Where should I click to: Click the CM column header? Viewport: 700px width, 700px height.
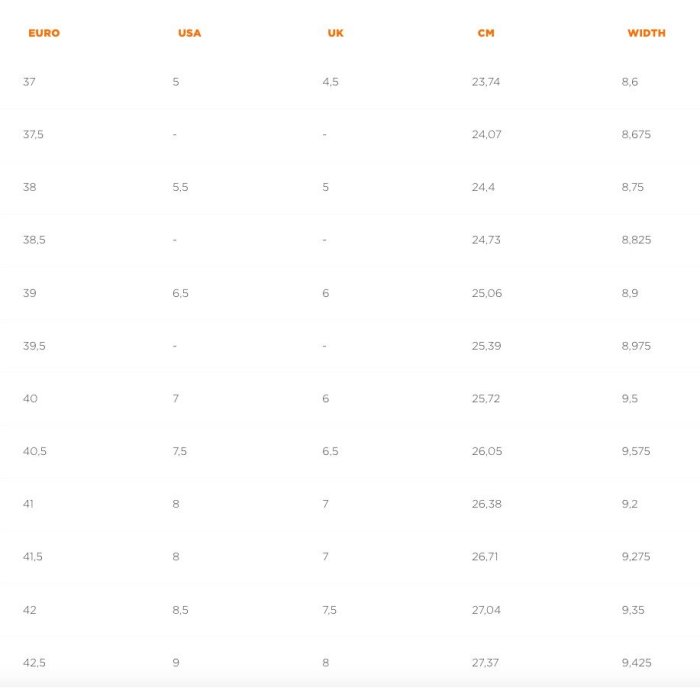(486, 33)
